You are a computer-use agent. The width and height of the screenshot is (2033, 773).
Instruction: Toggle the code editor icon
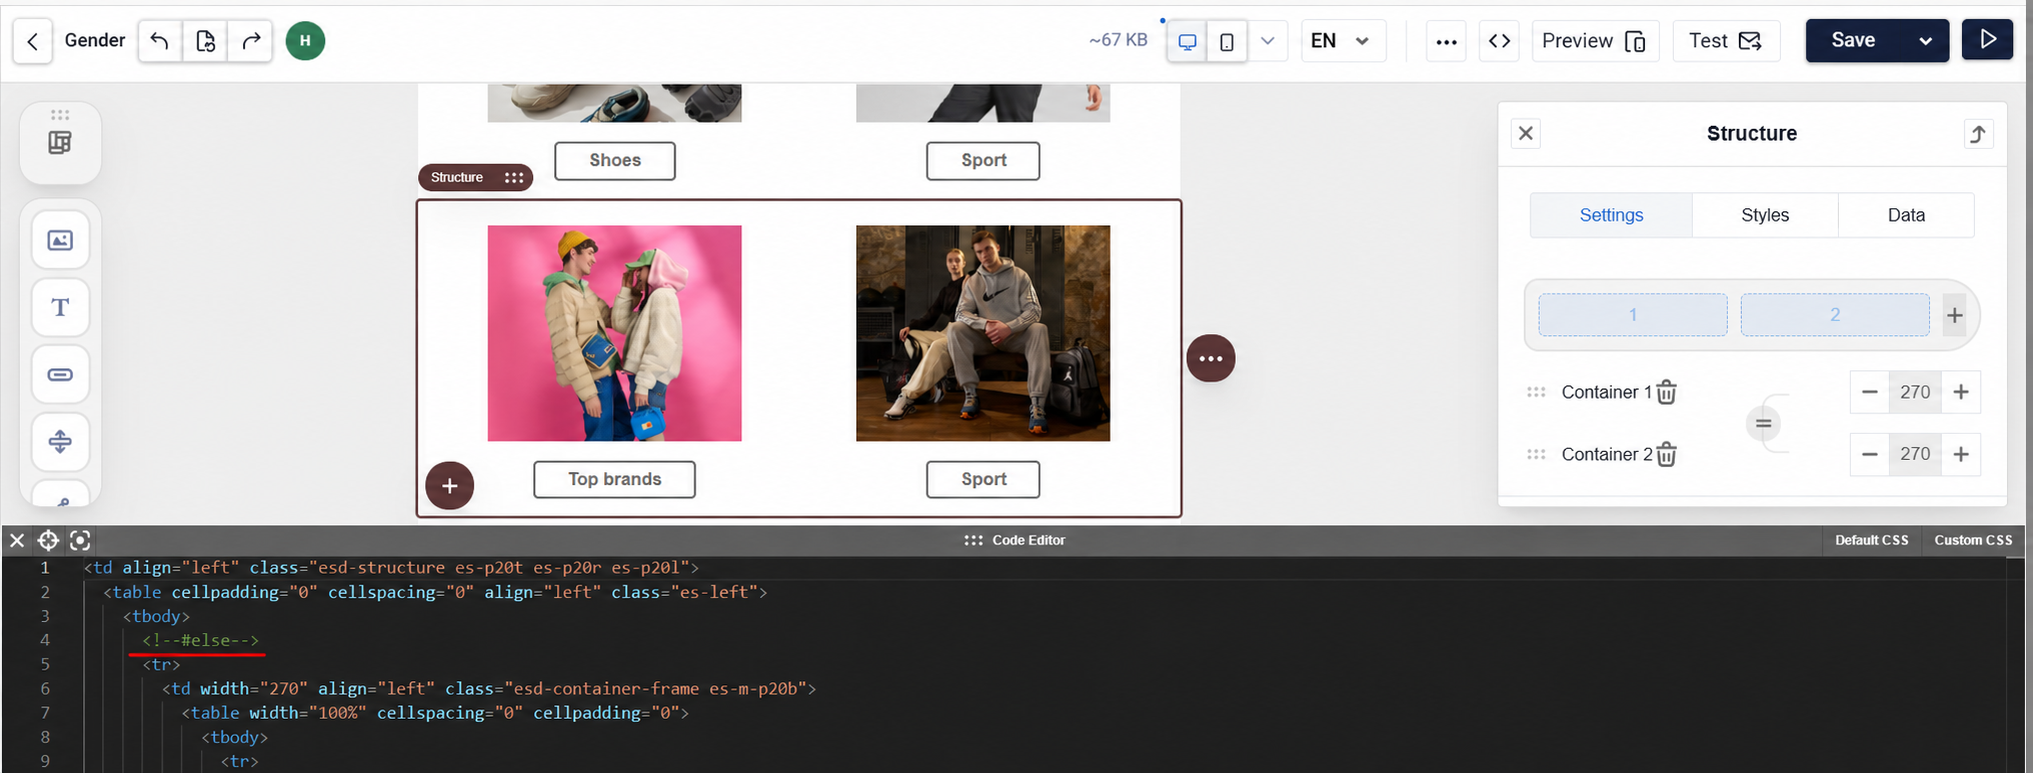click(1499, 41)
